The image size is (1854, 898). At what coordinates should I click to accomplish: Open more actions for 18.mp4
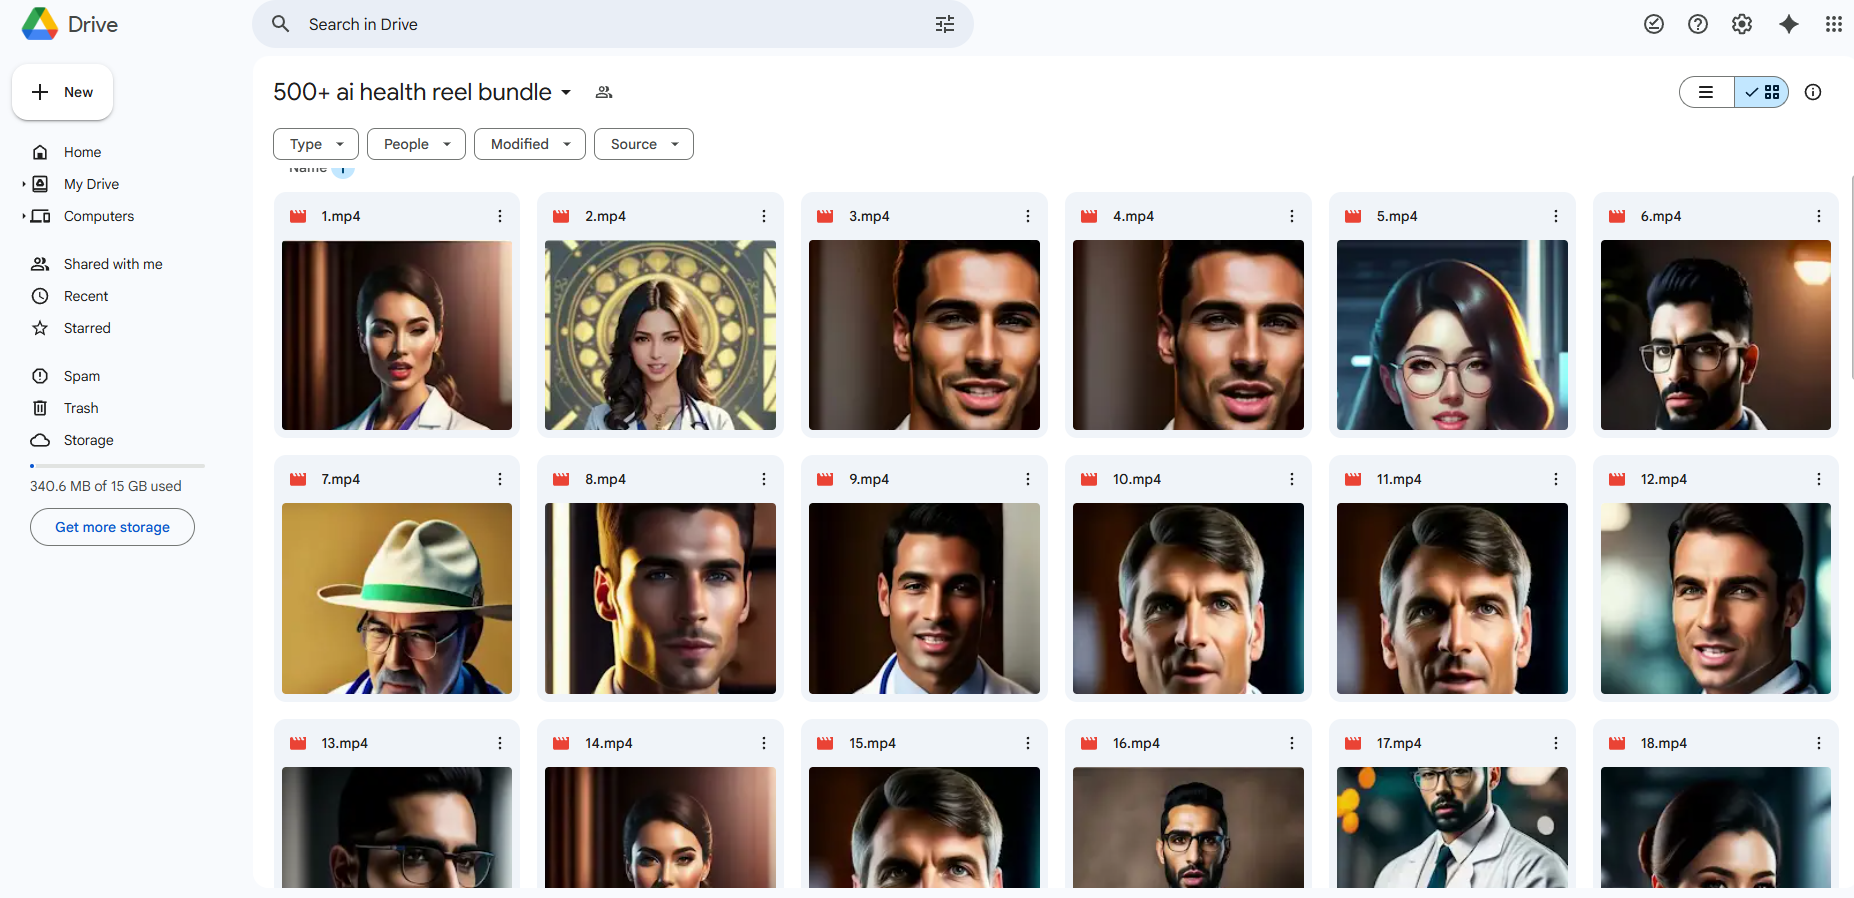pyautogui.click(x=1819, y=743)
